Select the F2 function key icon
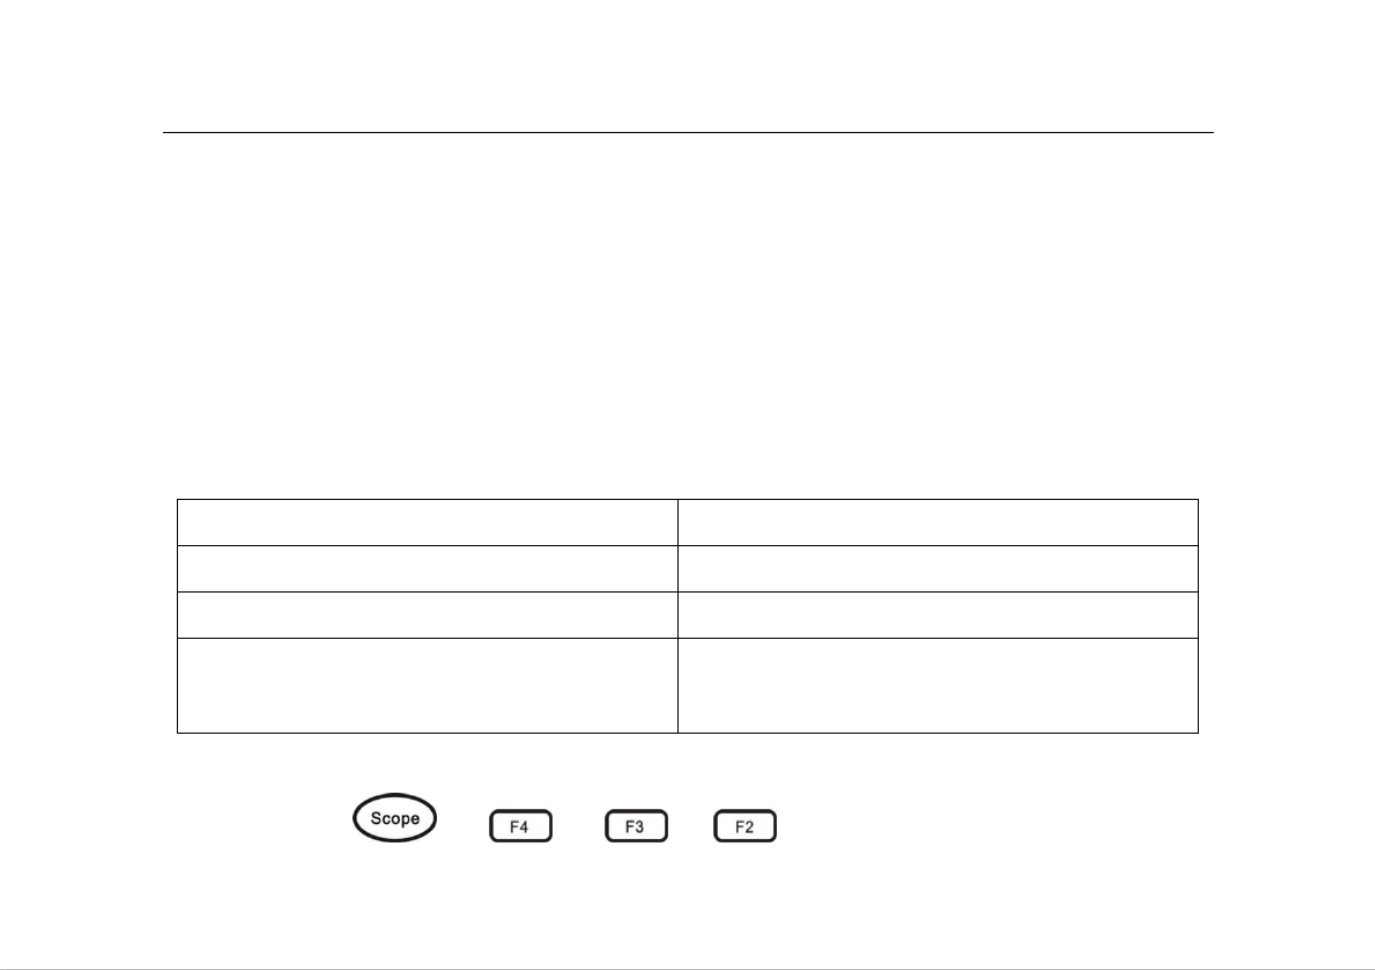 point(745,826)
